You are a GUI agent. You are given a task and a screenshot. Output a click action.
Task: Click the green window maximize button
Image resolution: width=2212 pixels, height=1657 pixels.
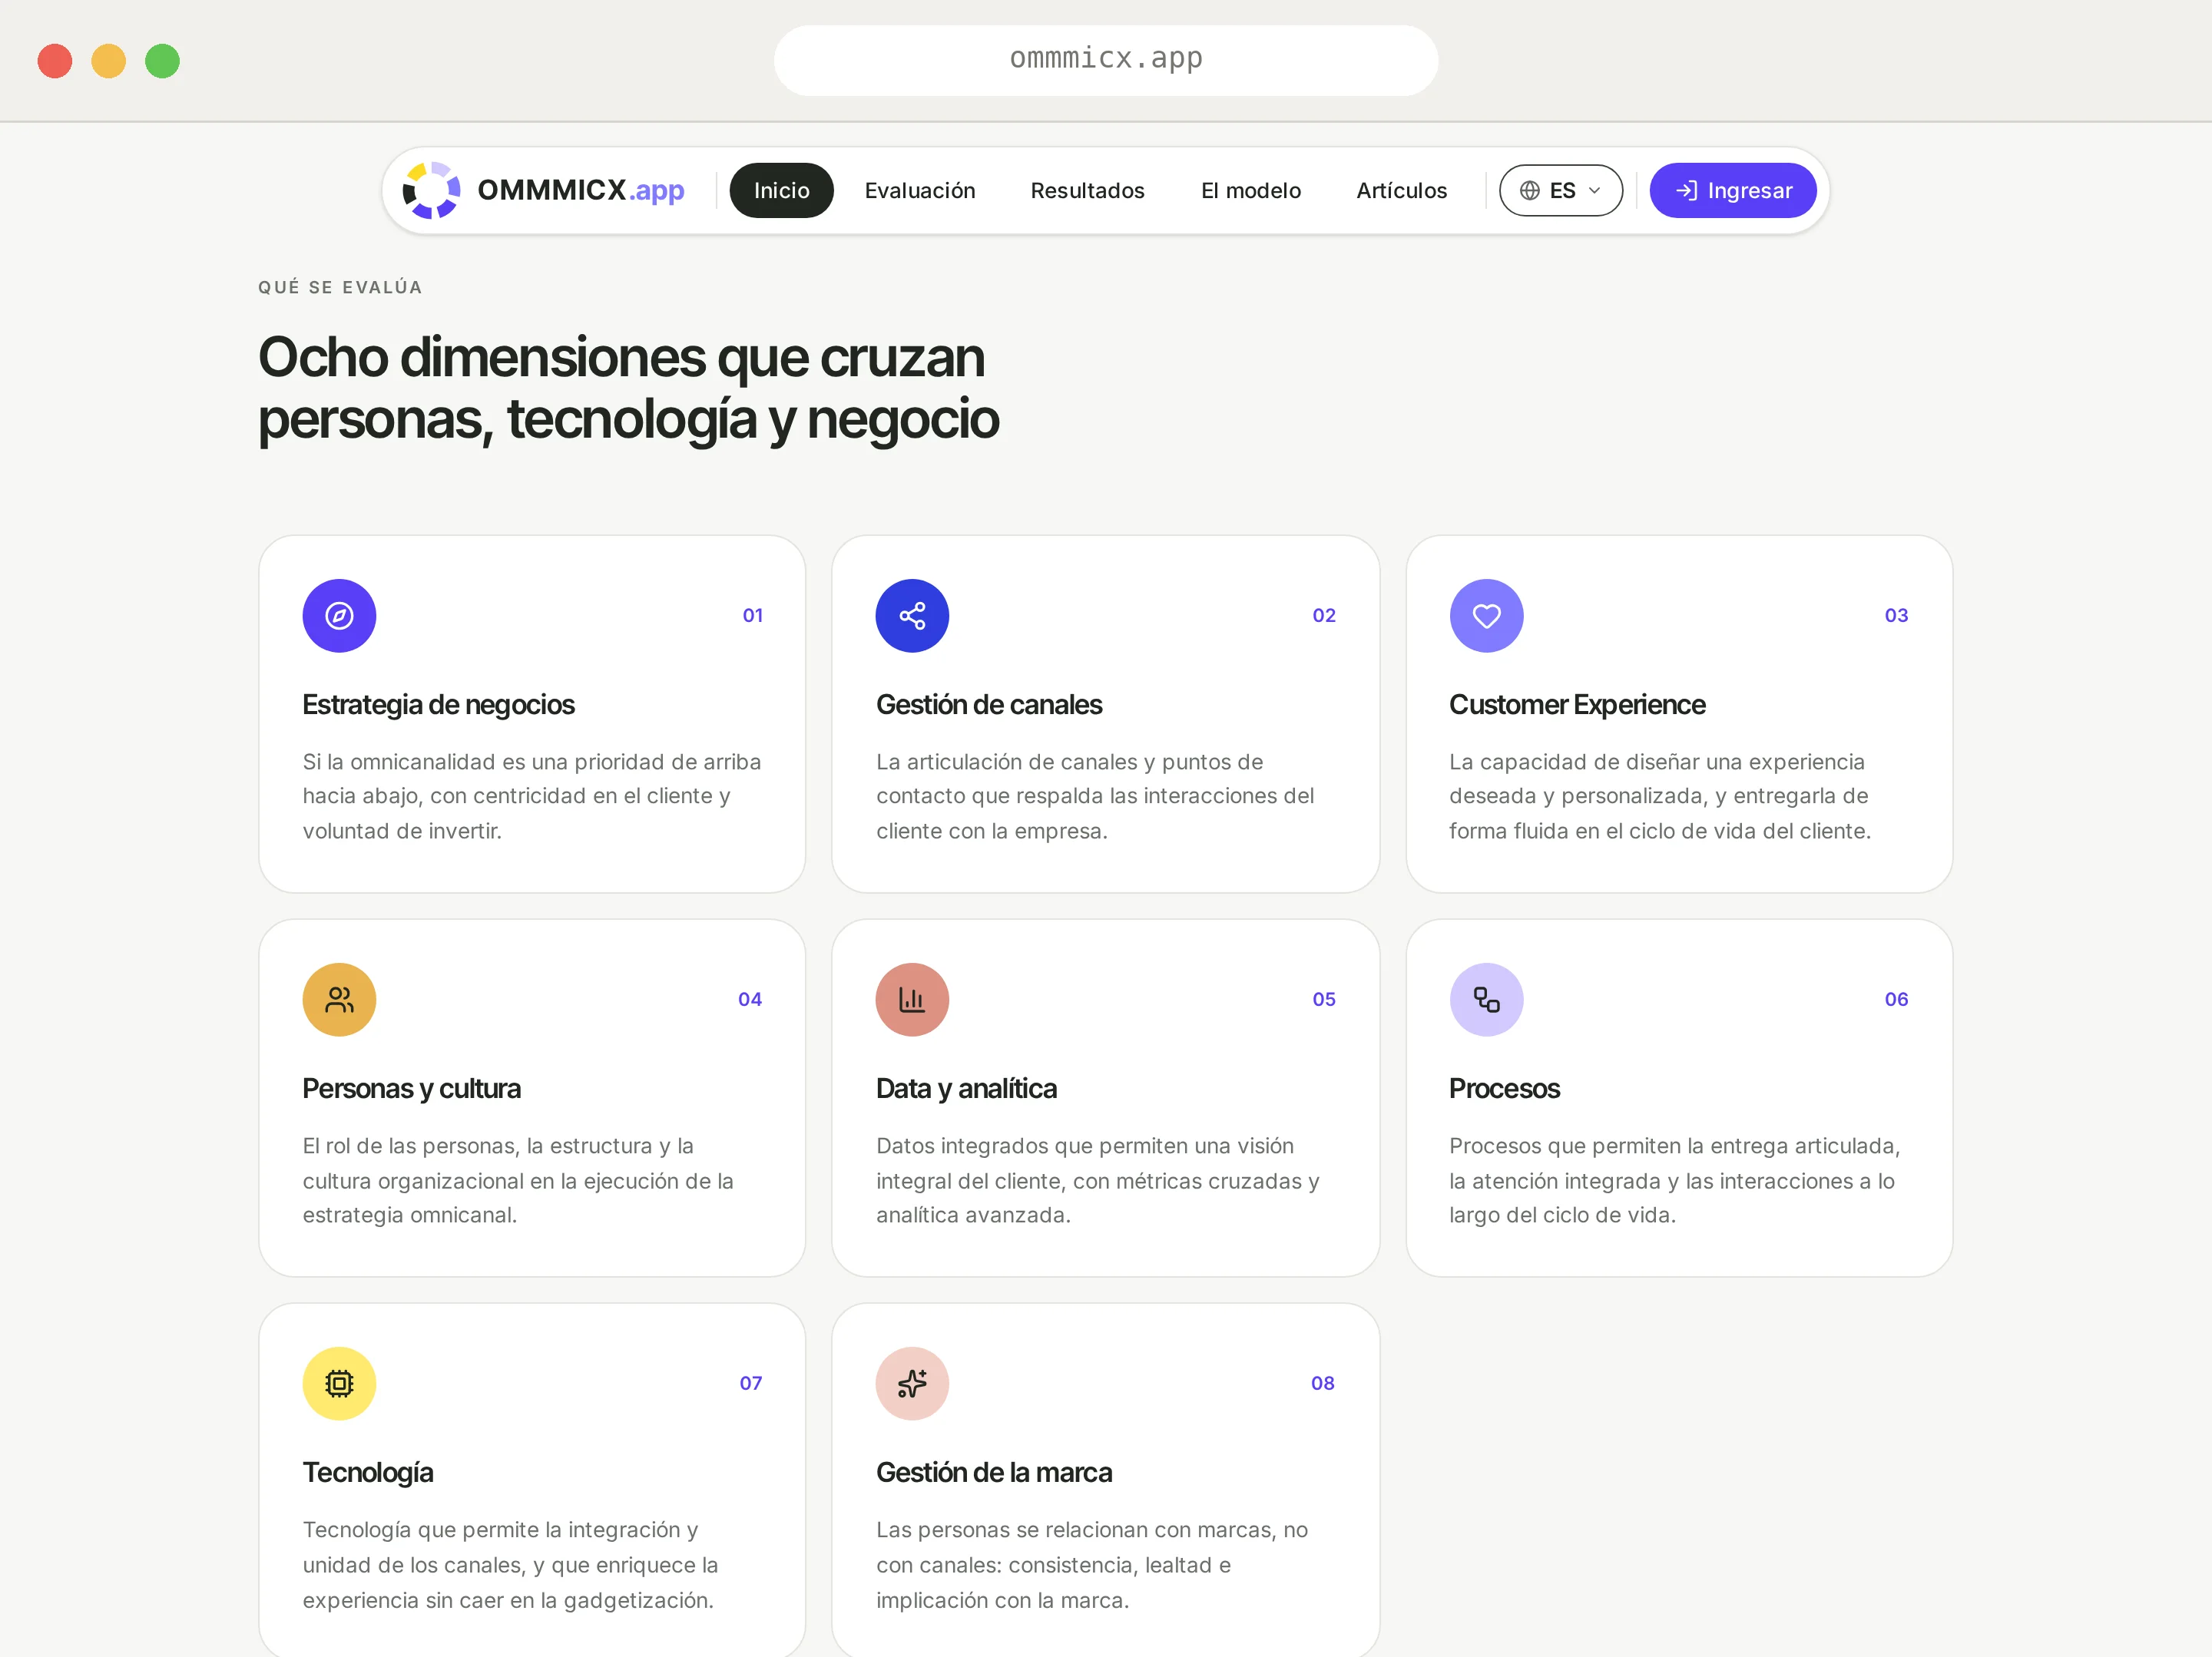pos(162,61)
